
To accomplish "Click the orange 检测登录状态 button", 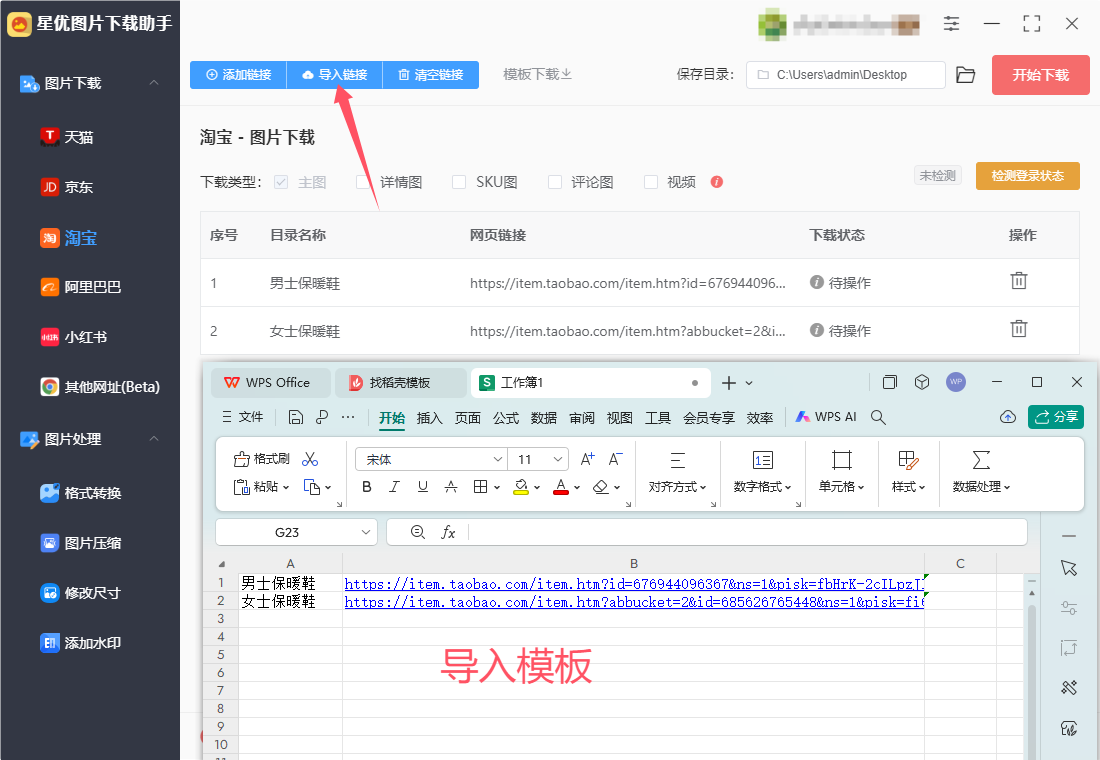I will click(x=1028, y=175).
